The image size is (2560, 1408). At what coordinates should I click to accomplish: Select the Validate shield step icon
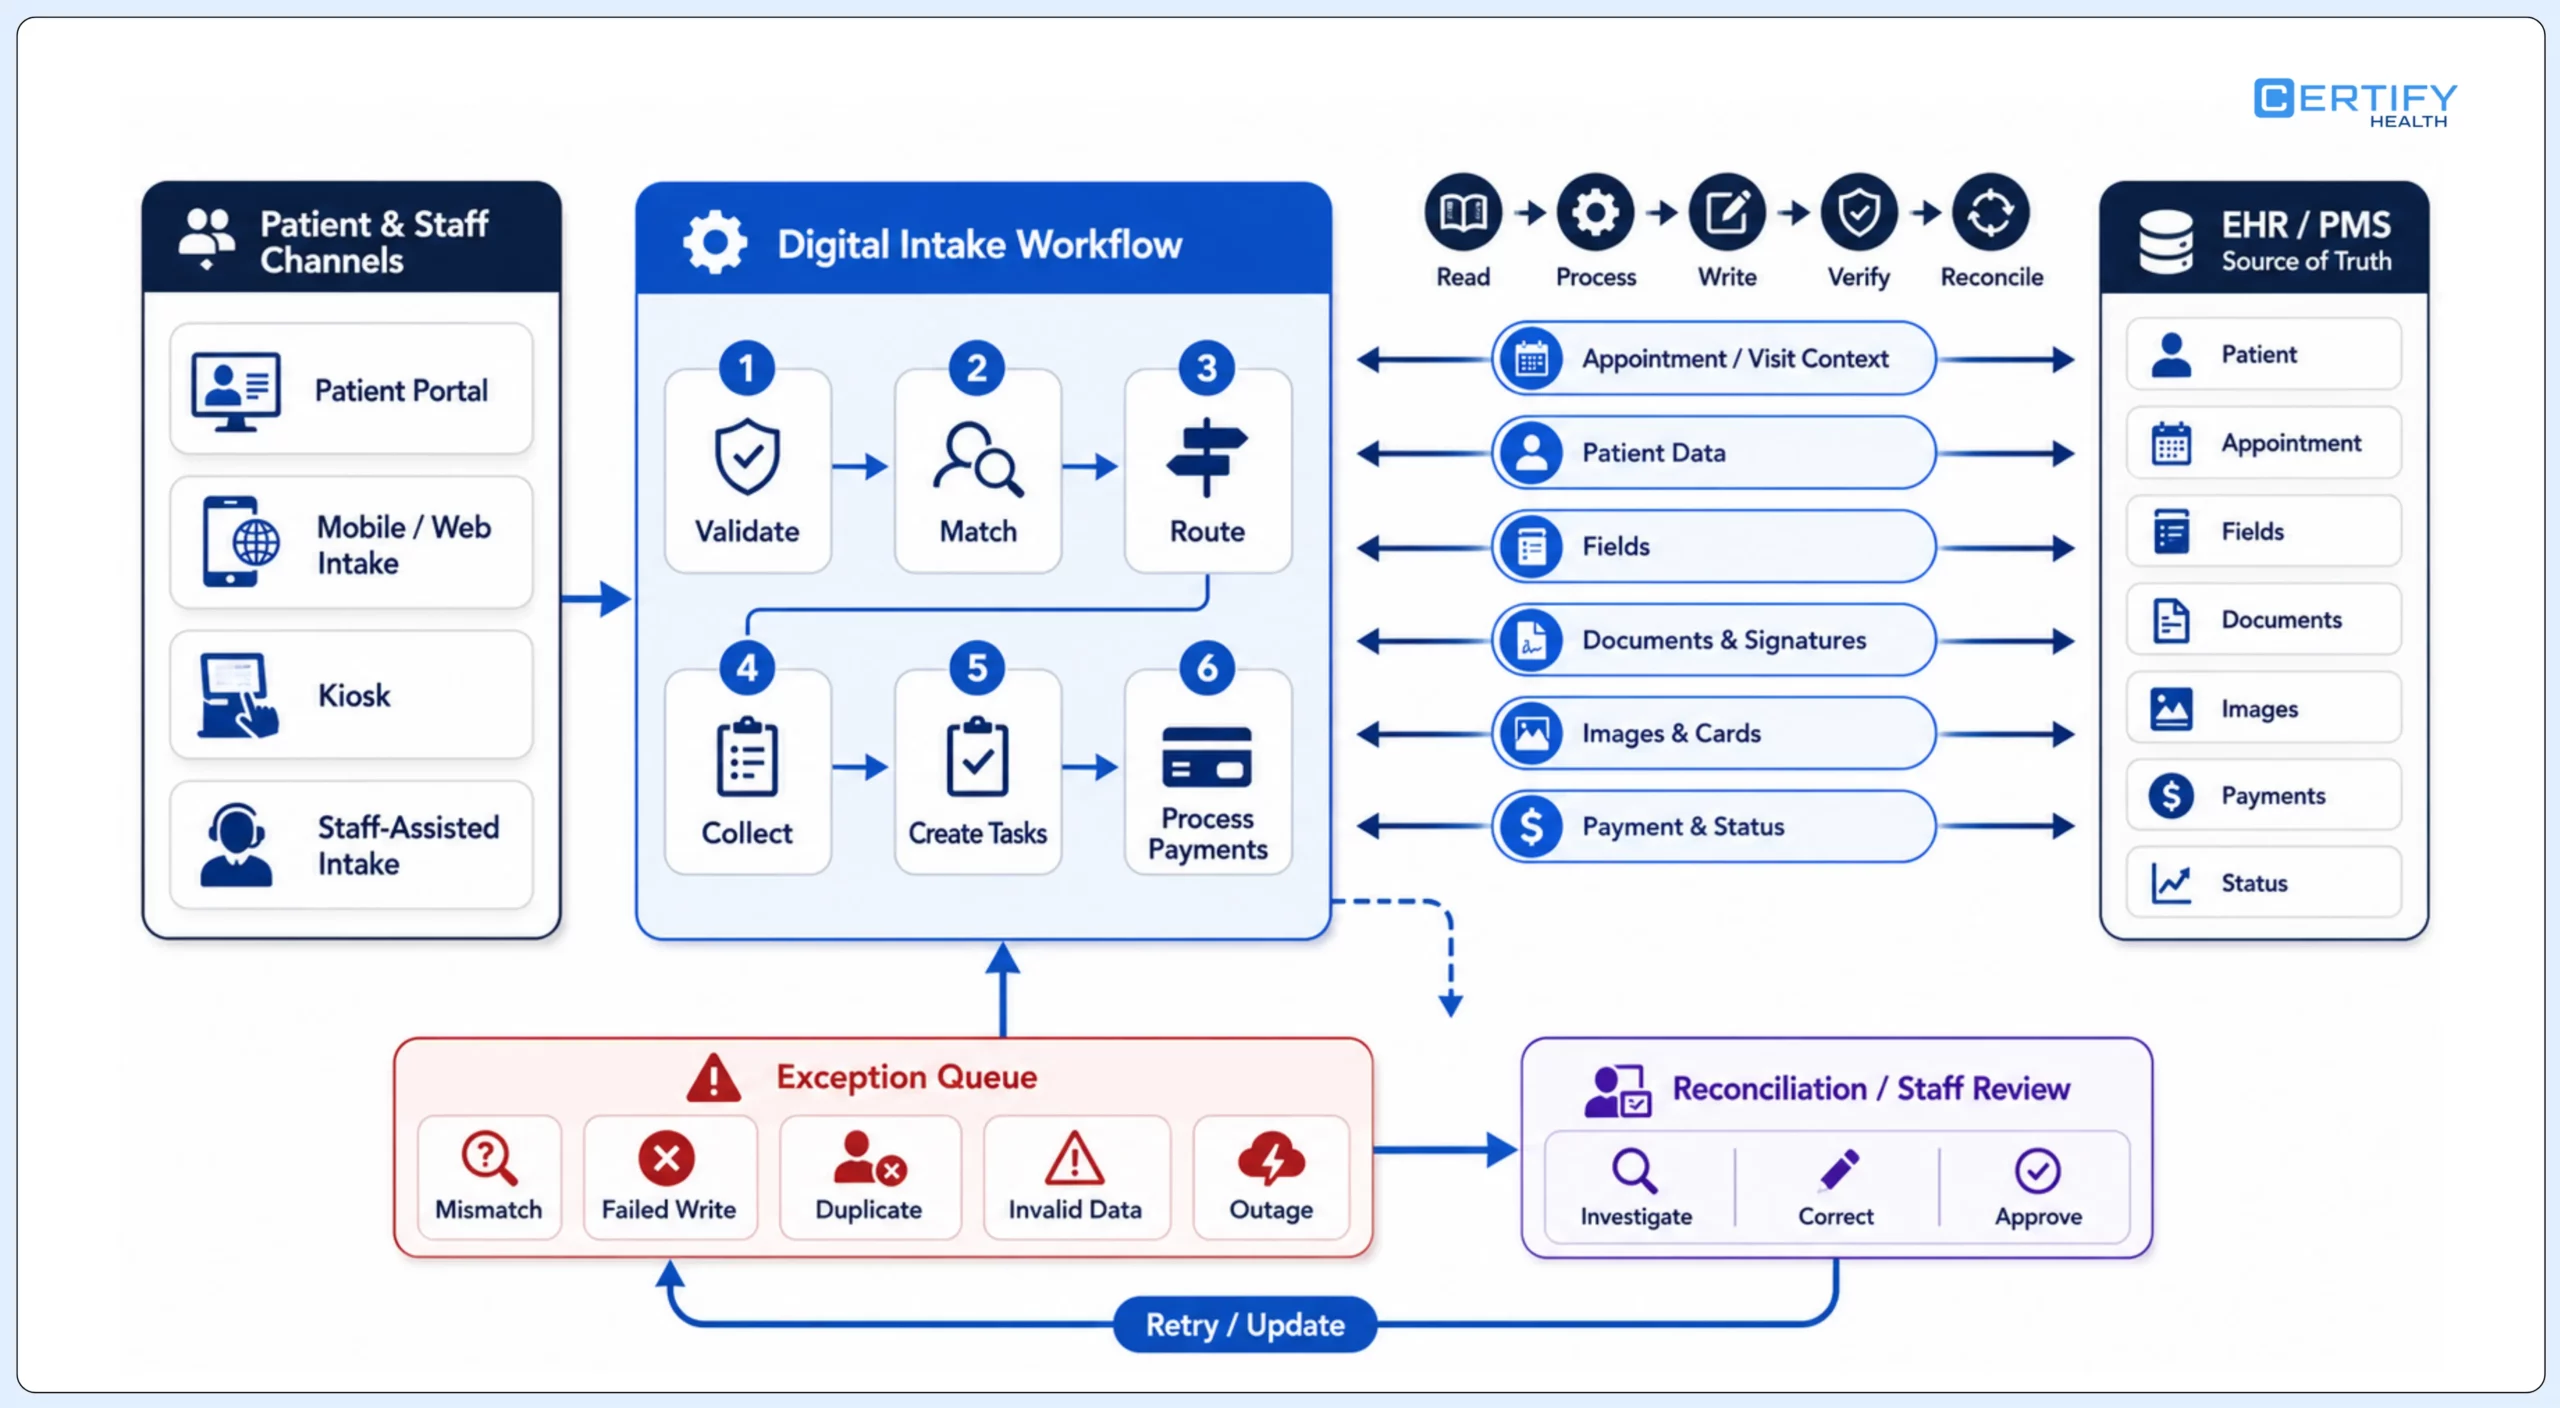[747, 456]
